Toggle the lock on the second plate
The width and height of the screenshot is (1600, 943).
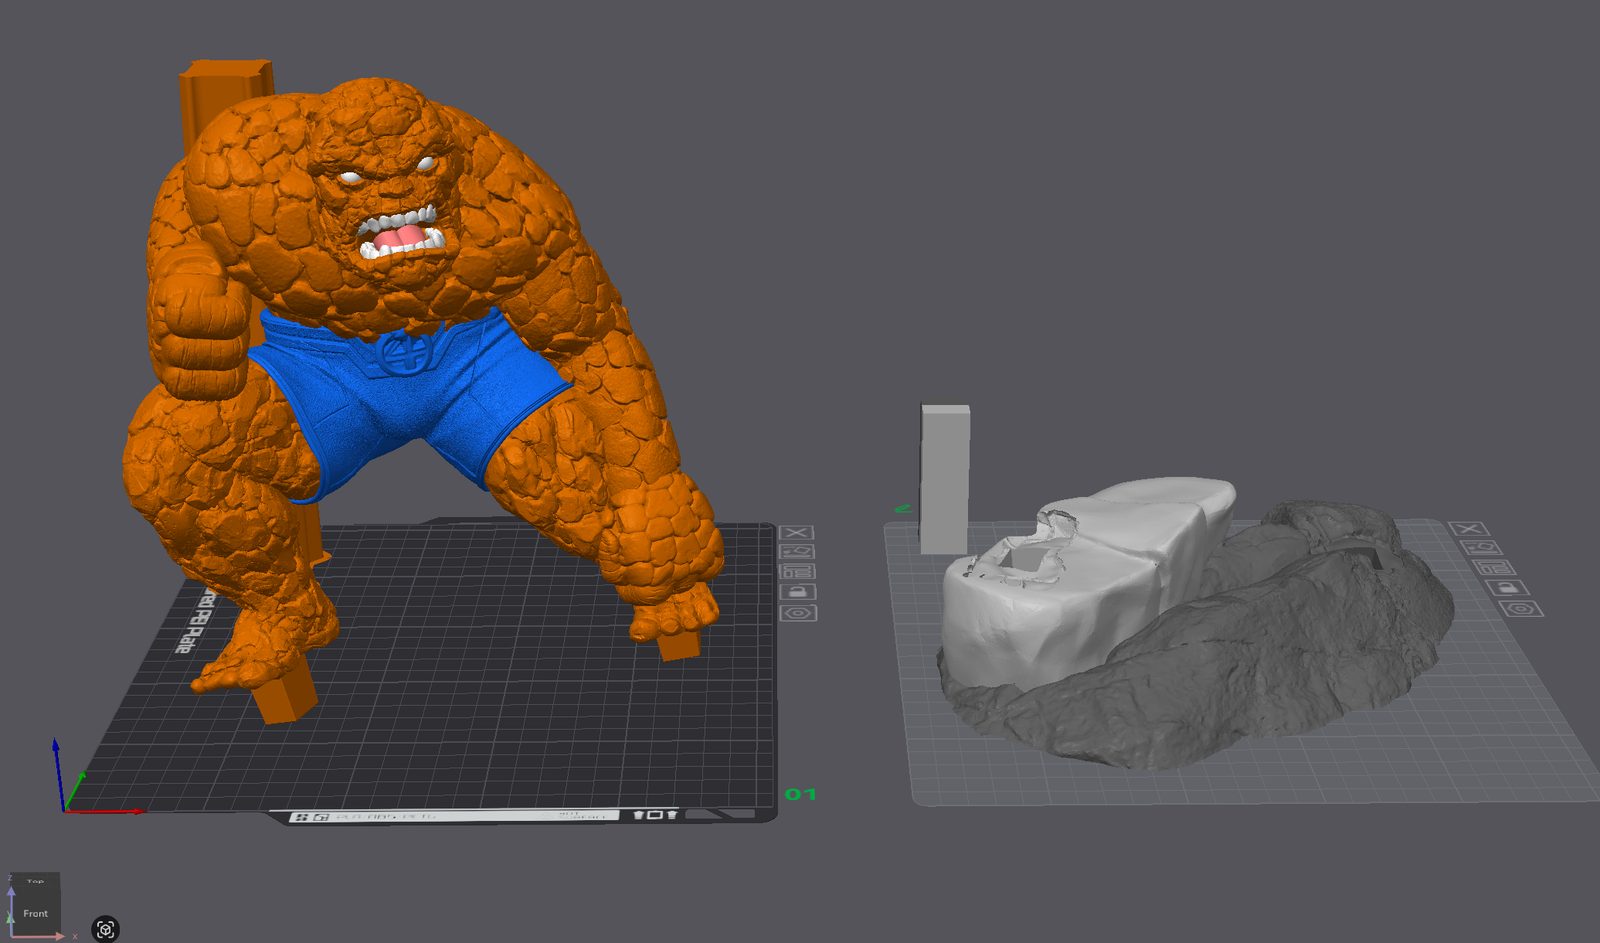(1506, 587)
